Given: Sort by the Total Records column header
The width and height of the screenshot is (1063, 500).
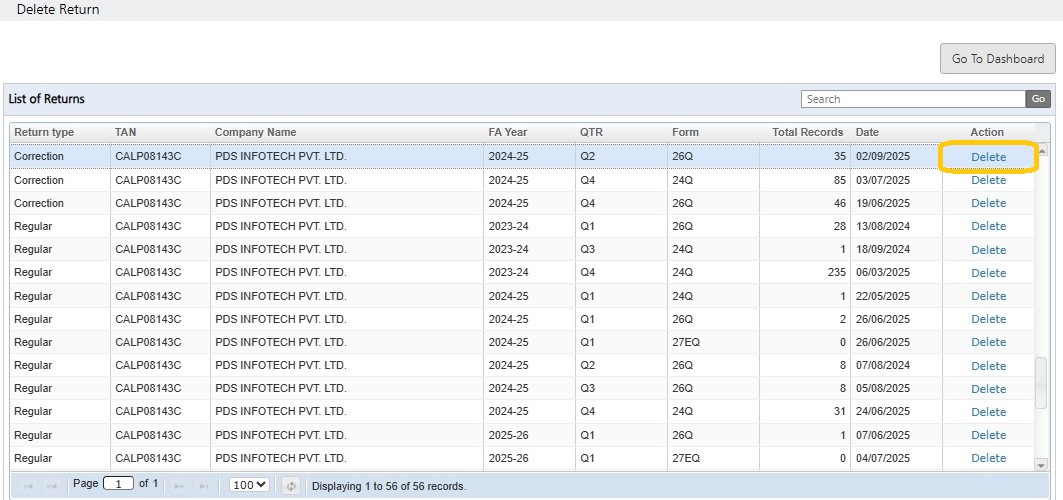Looking at the screenshot, I should [x=807, y=132].
